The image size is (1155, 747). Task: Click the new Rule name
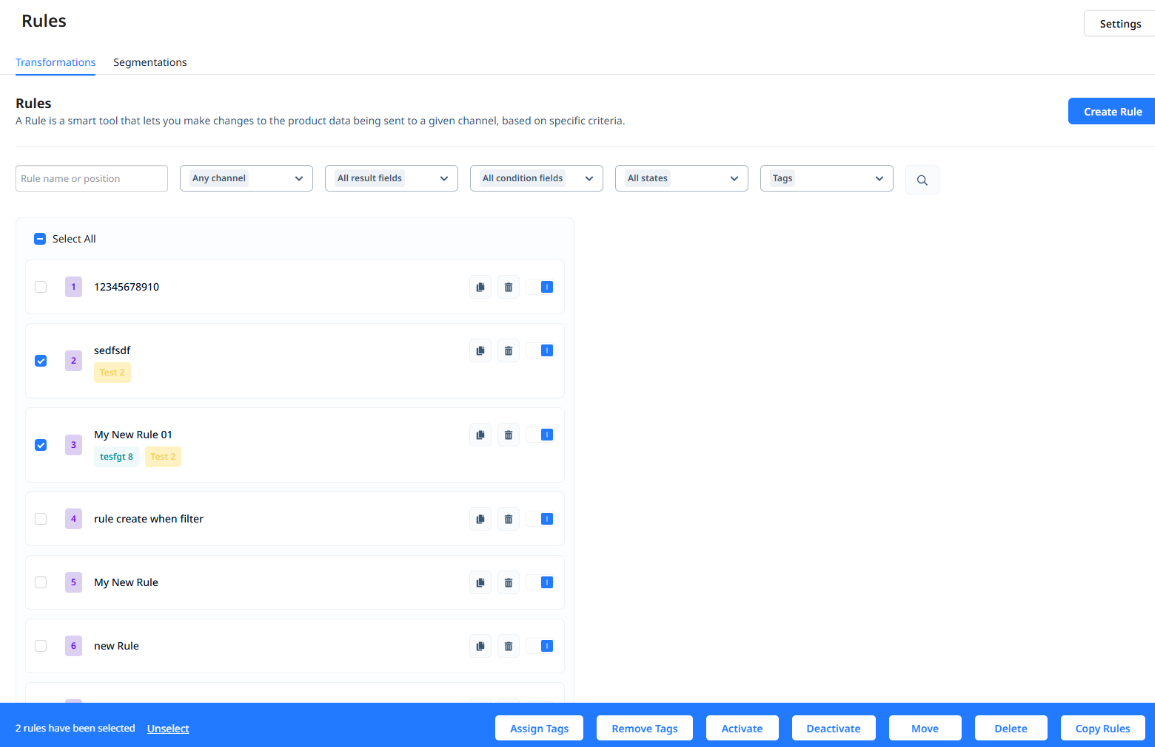(x=116, y=646)
